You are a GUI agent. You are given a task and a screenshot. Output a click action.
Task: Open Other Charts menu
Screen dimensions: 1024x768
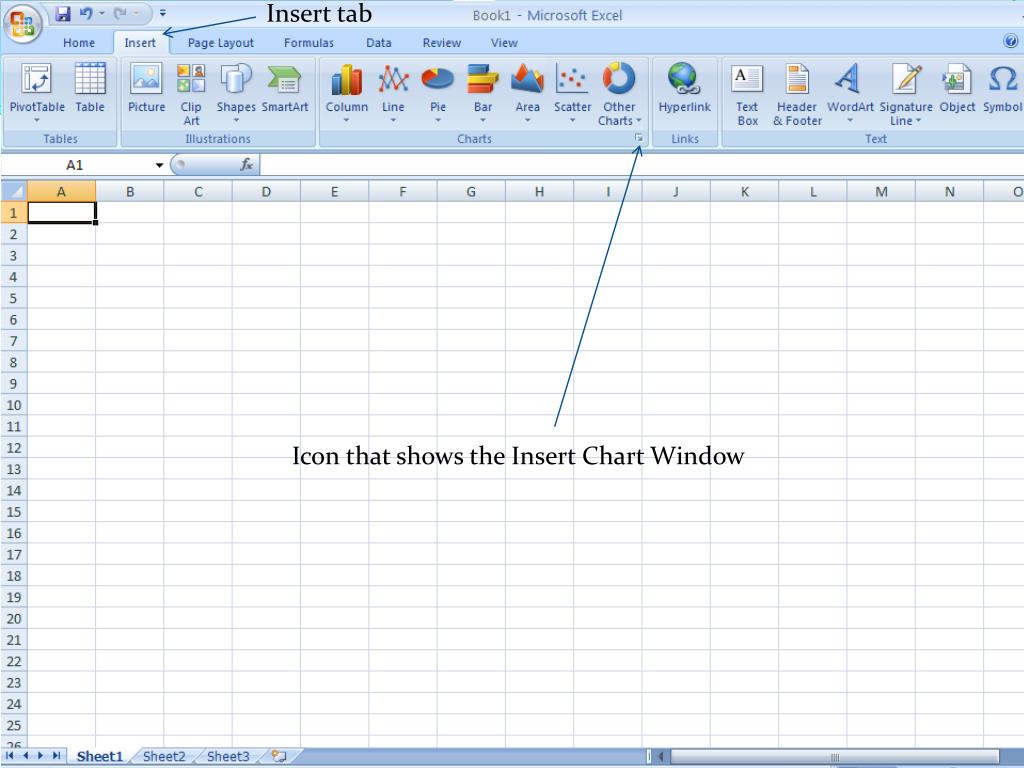619,94
